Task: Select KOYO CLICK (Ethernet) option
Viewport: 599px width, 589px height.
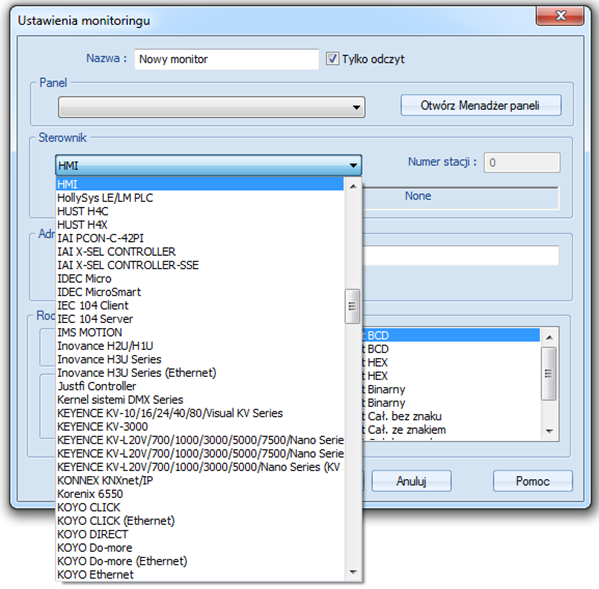Action: 200,521
